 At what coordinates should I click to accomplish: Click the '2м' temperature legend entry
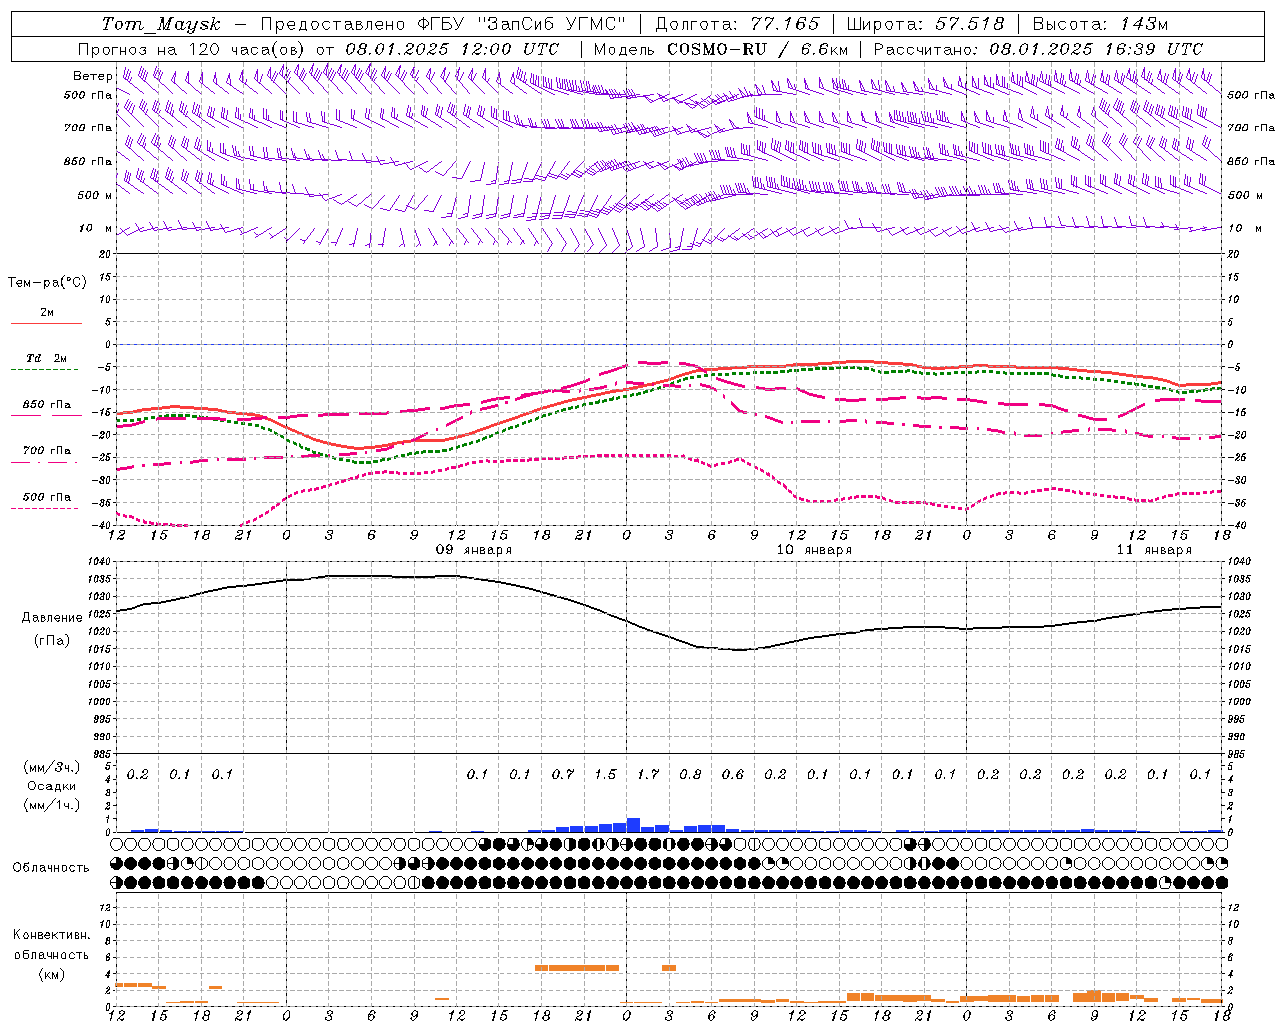pos(47,313)
